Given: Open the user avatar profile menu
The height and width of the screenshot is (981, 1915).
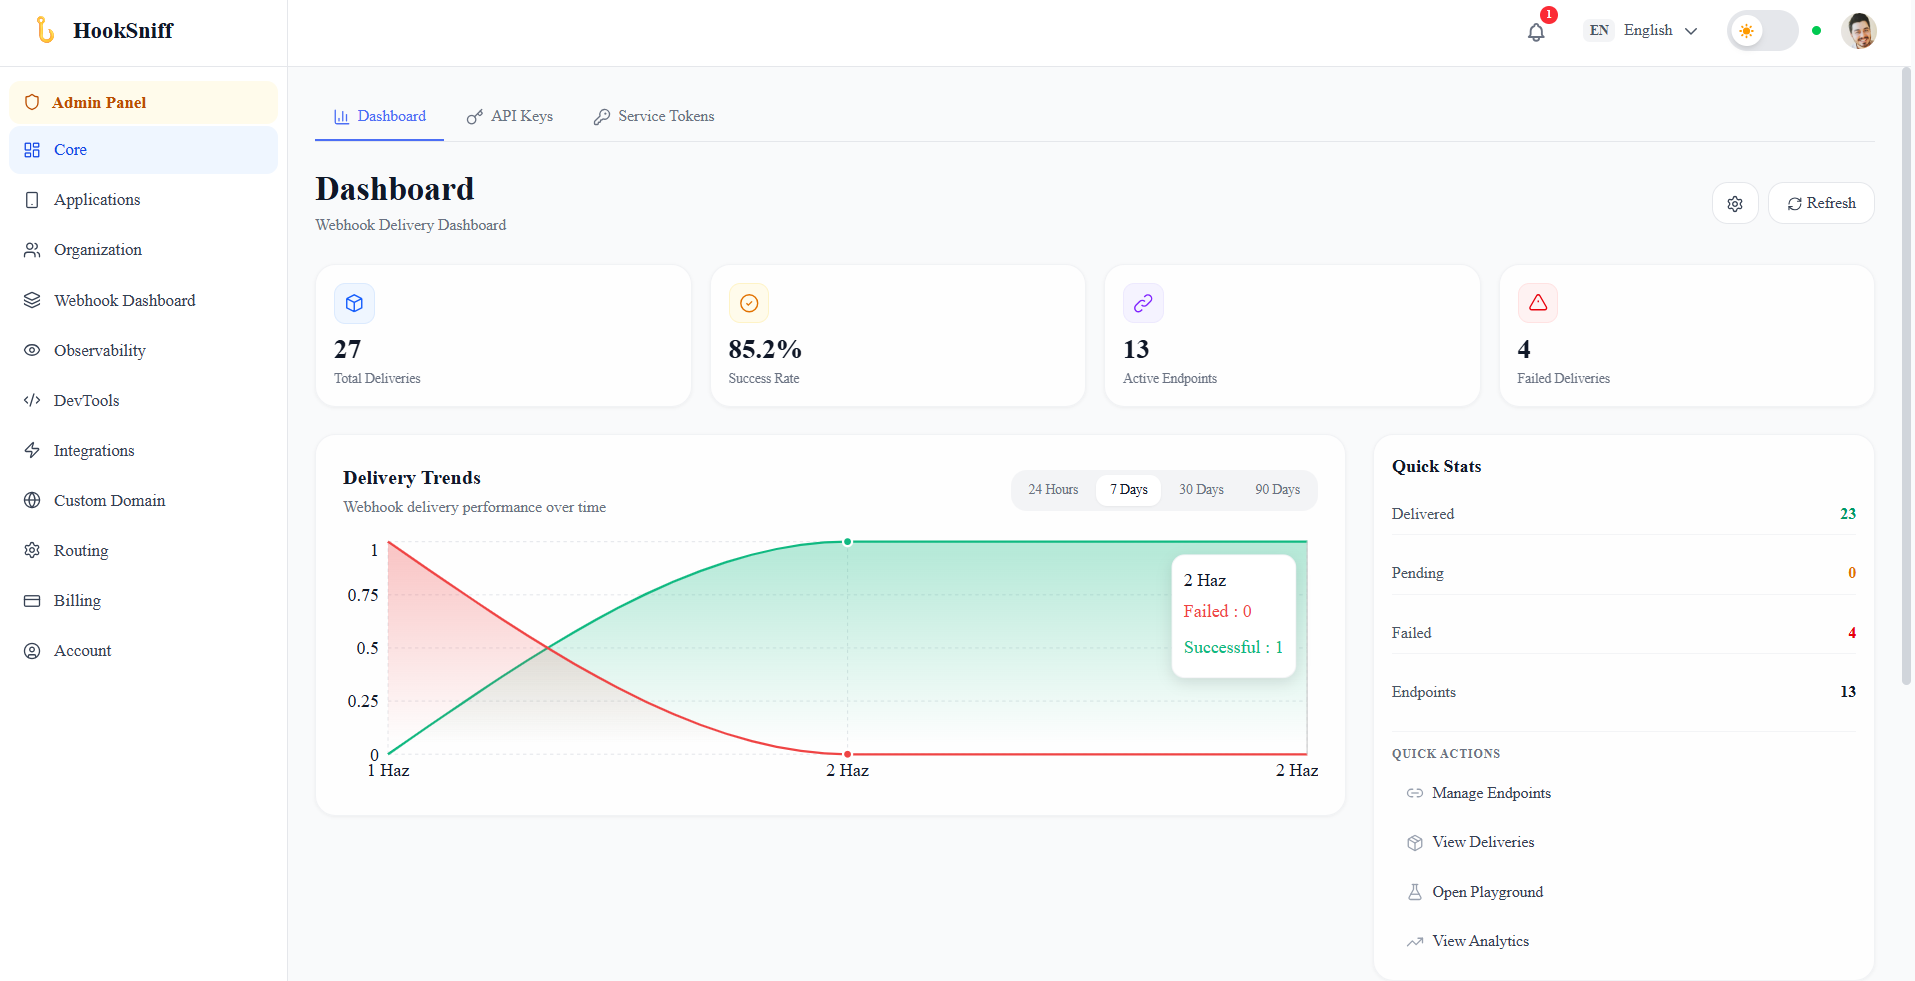Looking at the screenshot, I should [1859, 31].
